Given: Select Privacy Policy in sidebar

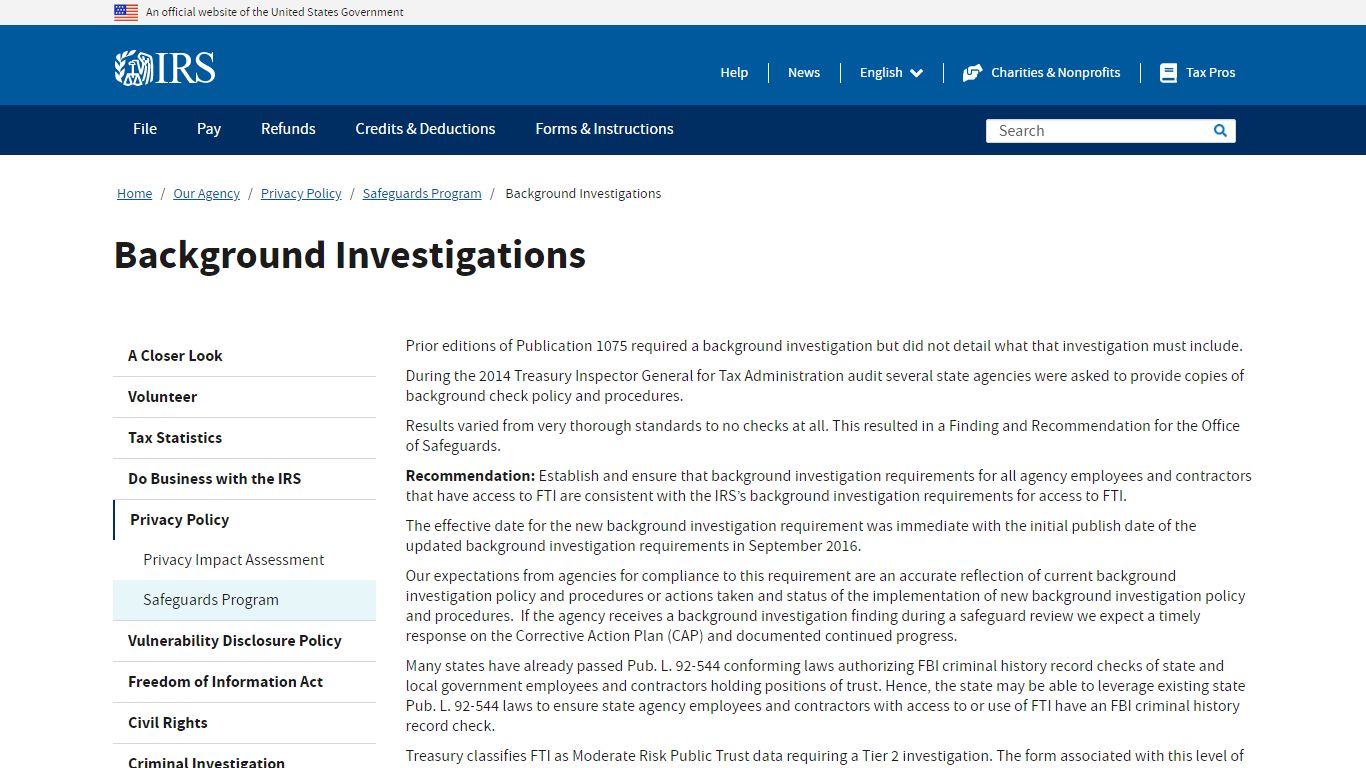Looking at the screenshot, I should [244, 520].
